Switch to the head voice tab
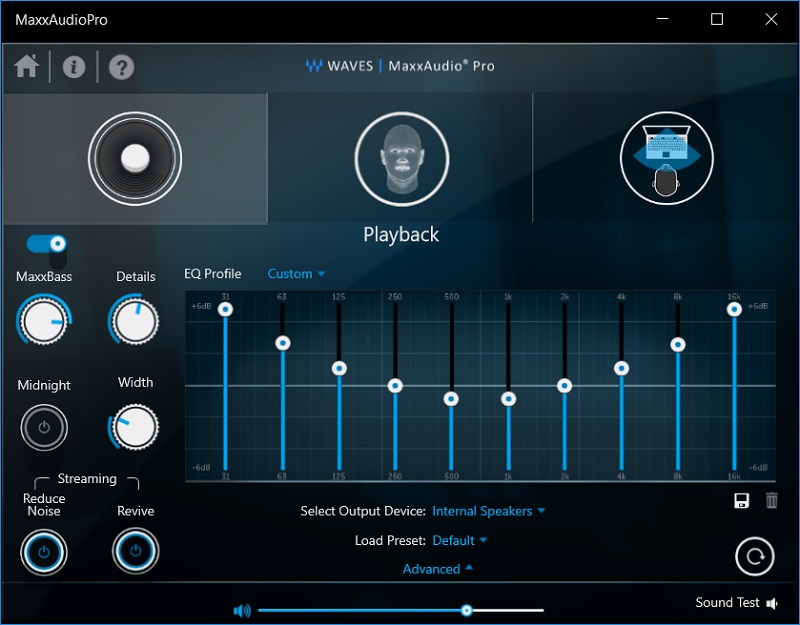The image size is (800, 625). coord(402,159)
